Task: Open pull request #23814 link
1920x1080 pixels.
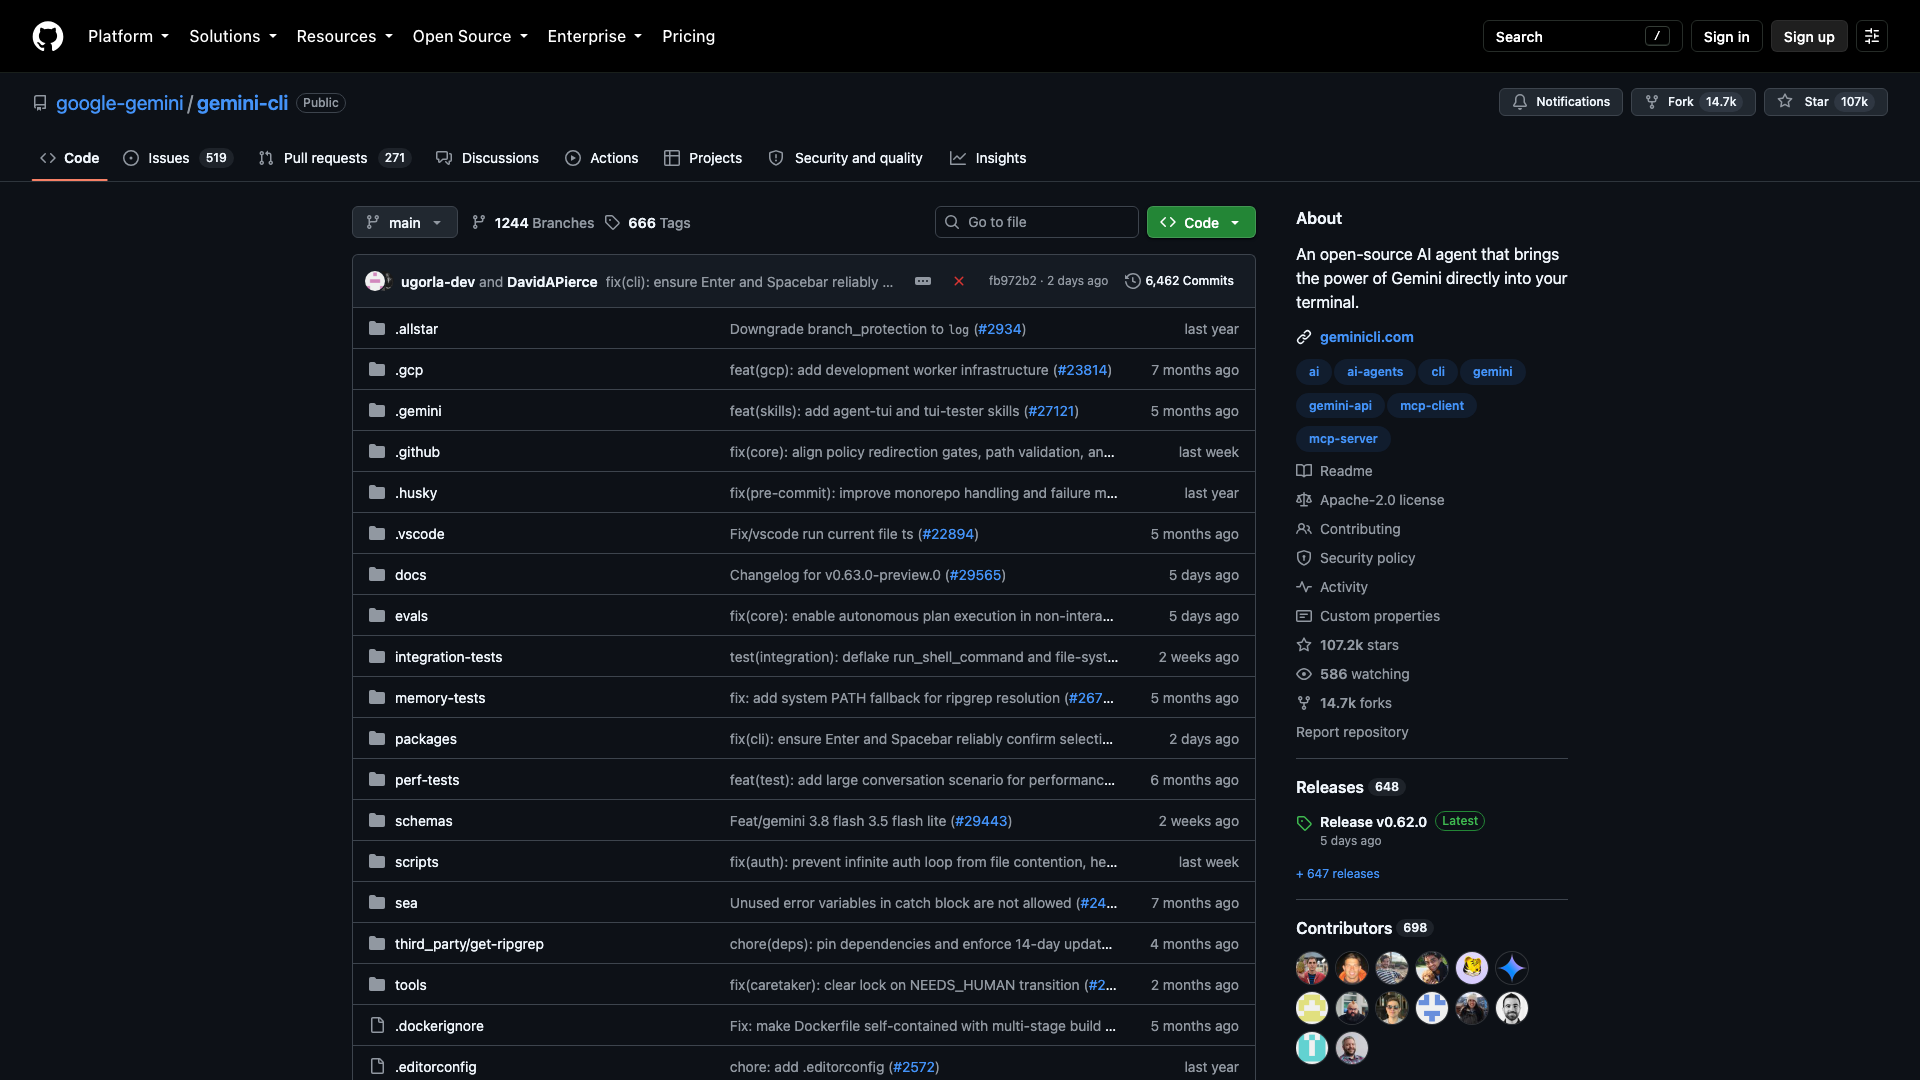Action: [x=1082, y=370]
